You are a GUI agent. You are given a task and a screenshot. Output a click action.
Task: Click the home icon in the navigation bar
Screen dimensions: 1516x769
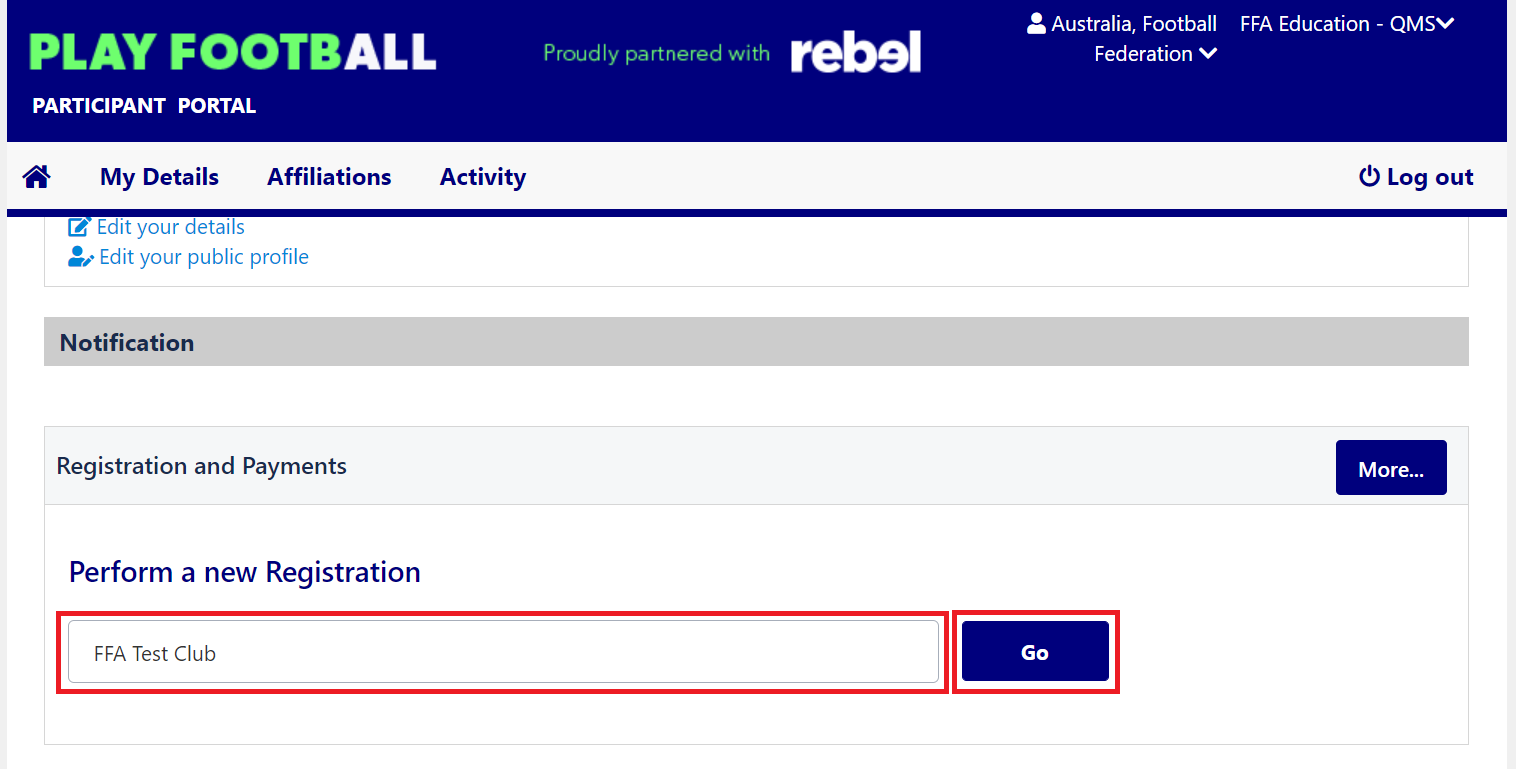[x=36, y=175]
